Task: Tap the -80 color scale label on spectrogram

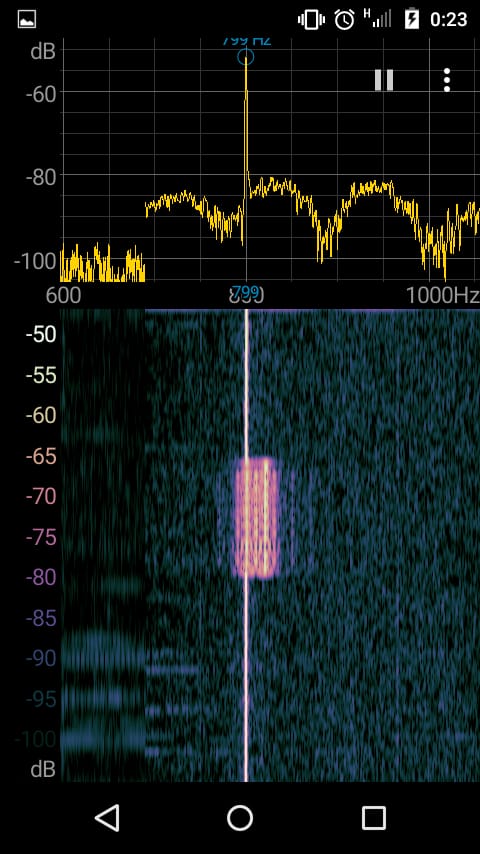Action: click(41, 577)
